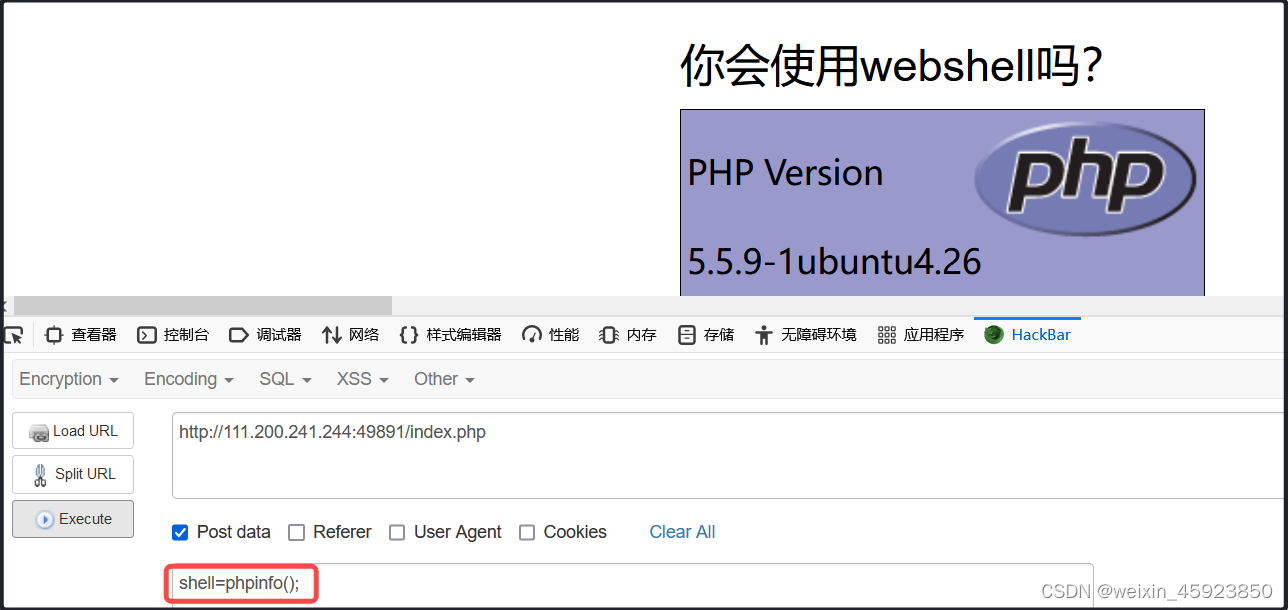Uncheck the Post data checkbox
Image resolution: width=1288 pixels, height=610 pixels.
point(180,532)
